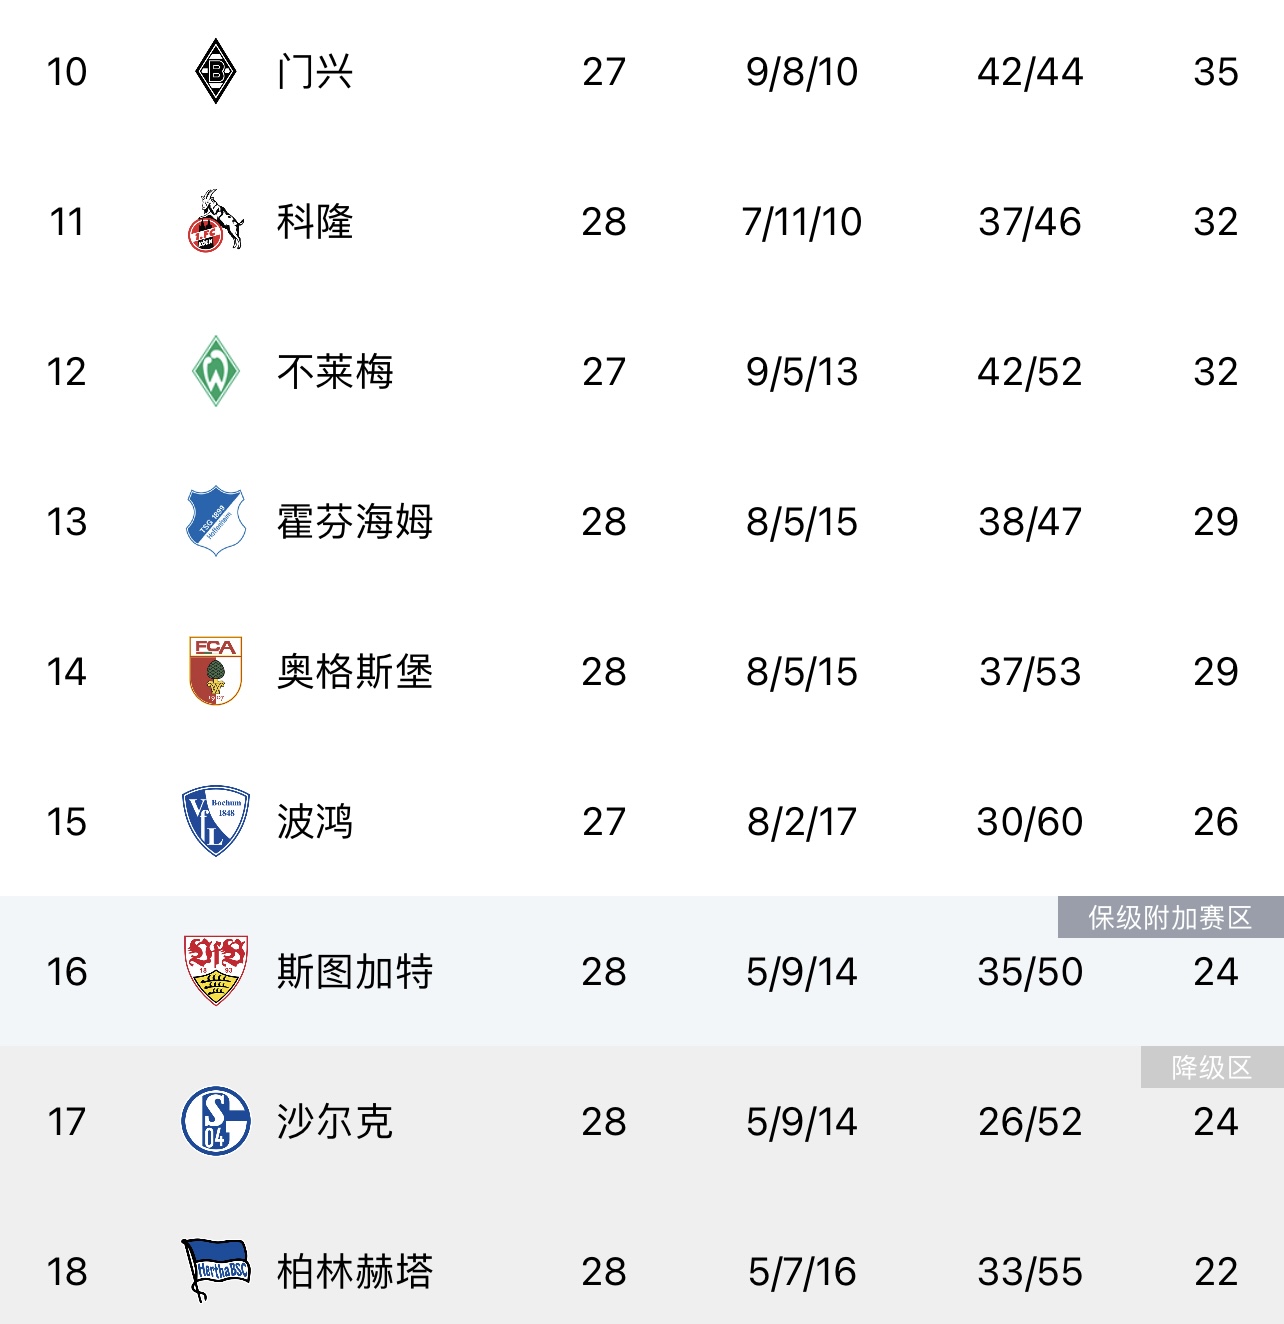
Task: Tap 柏林赫塔 points value 22
Action: [1216, 1272]
